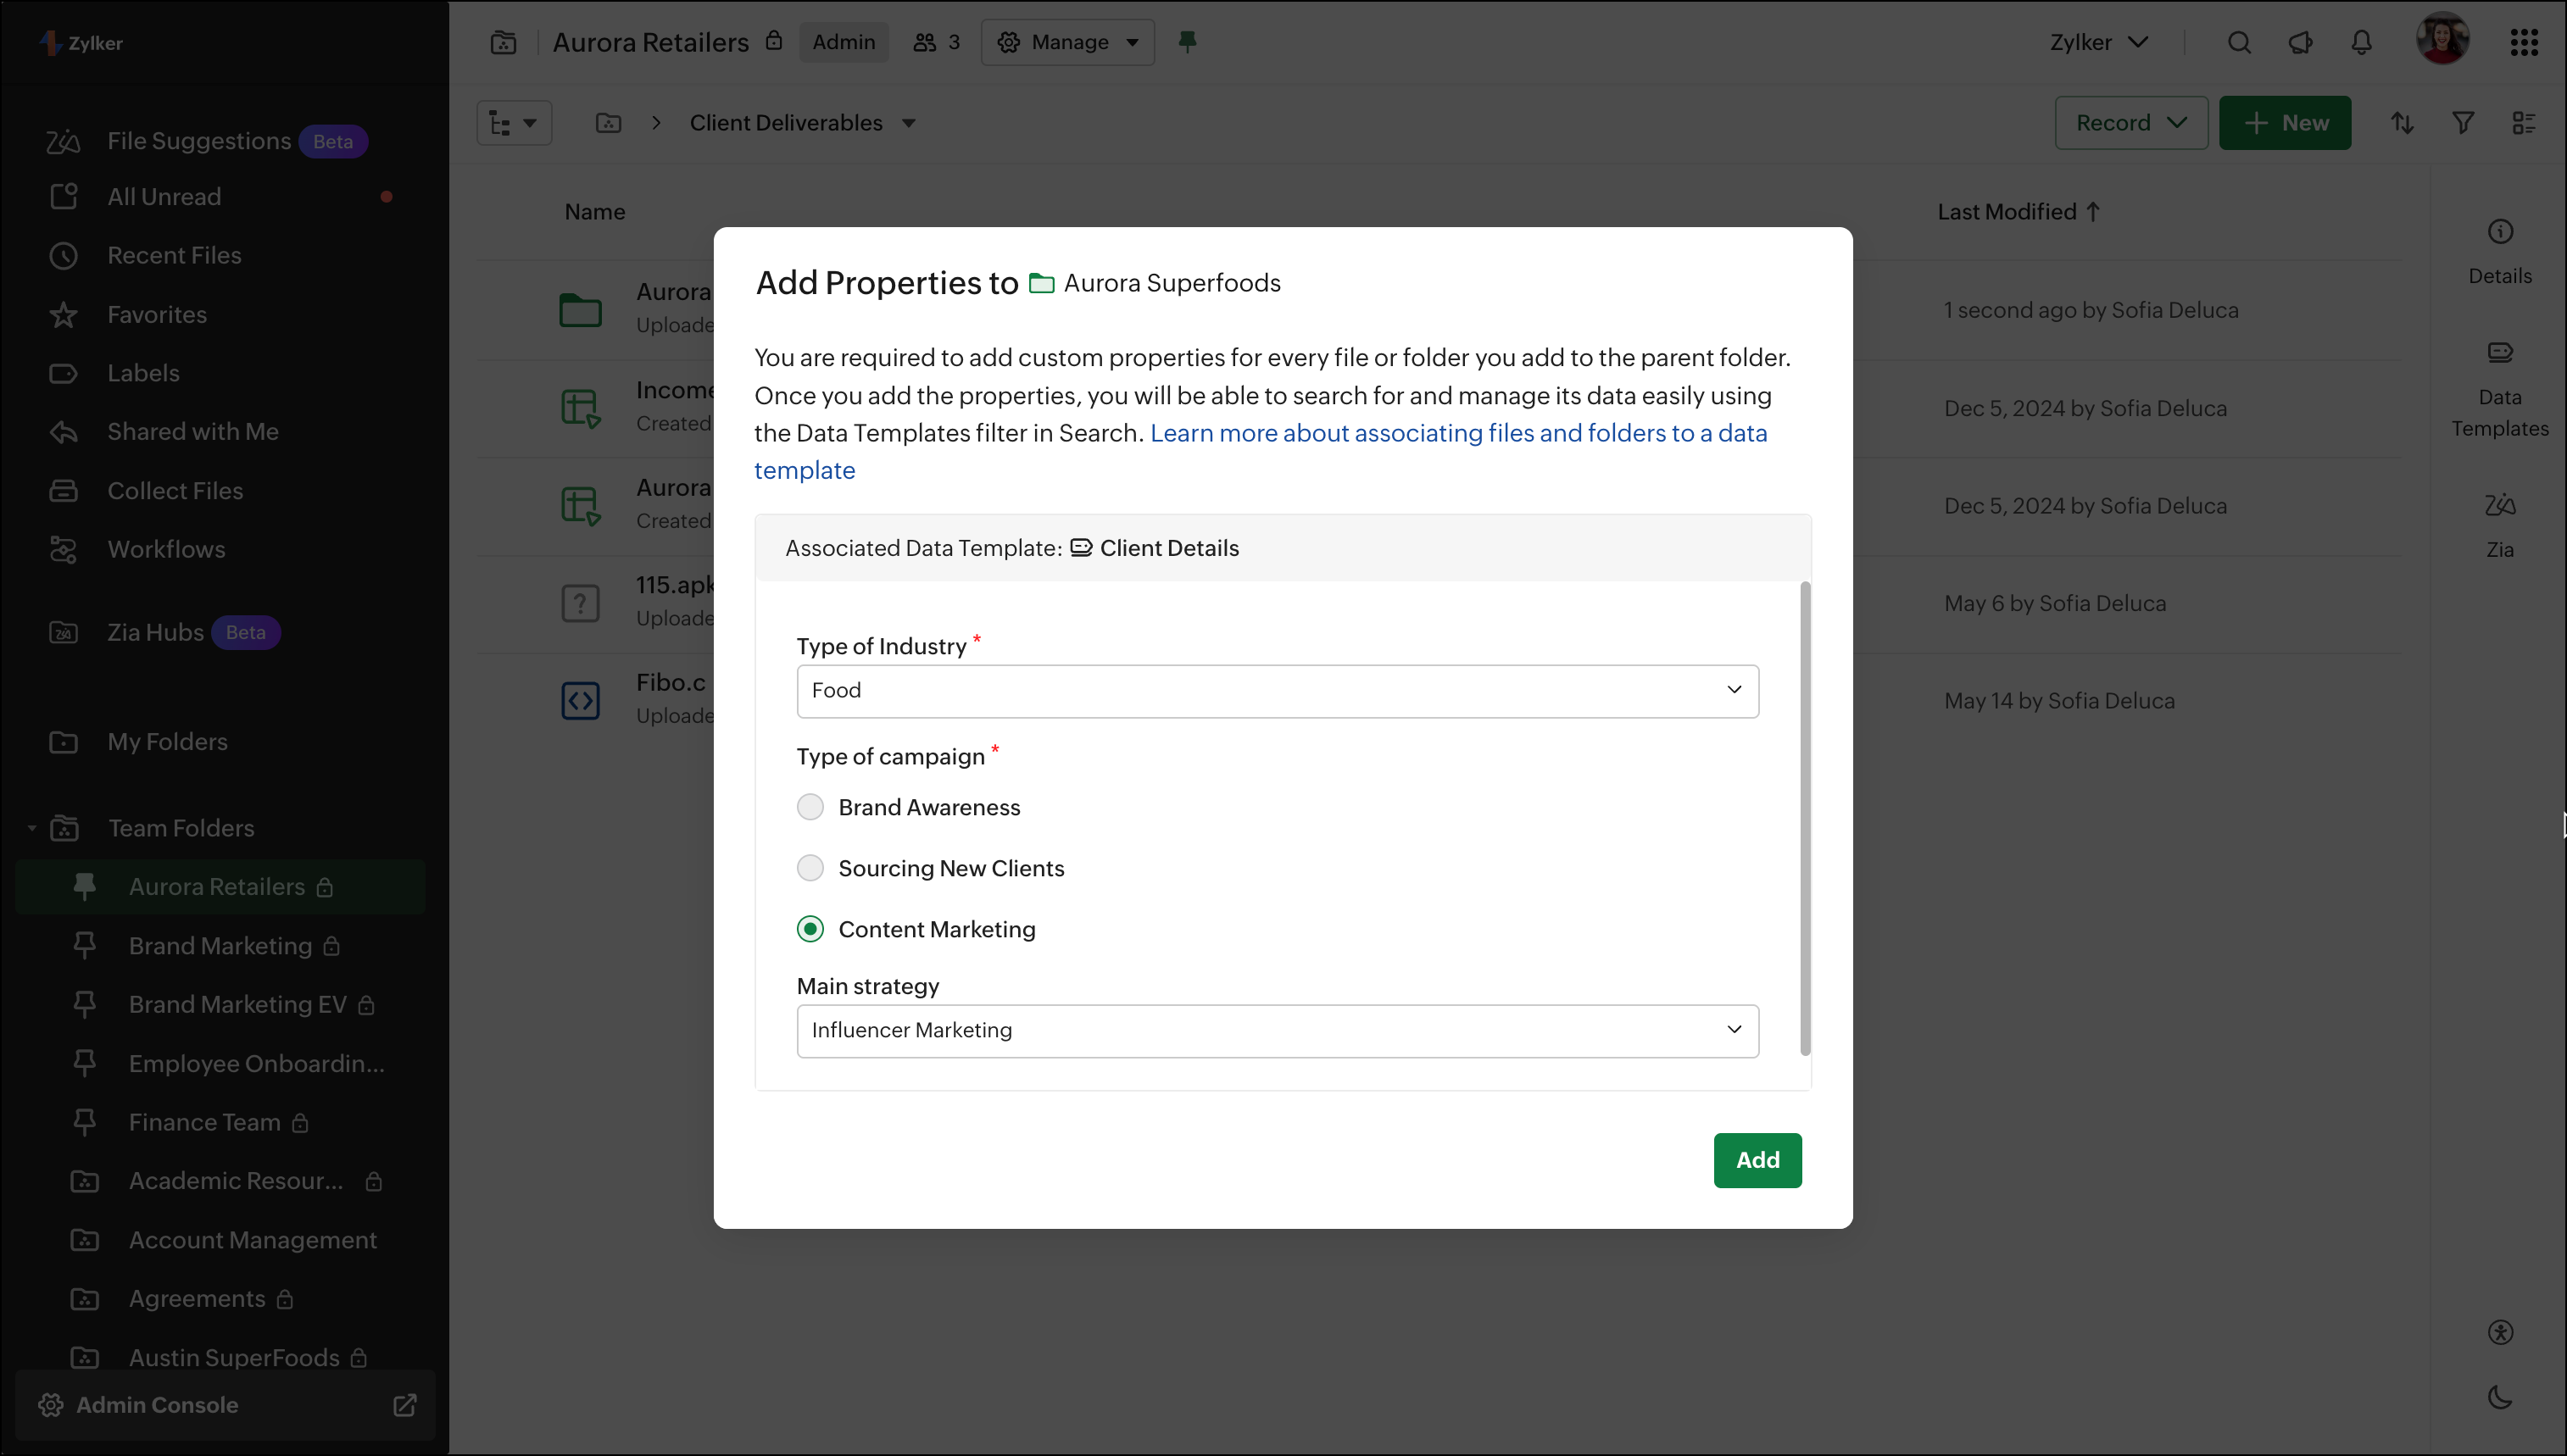The height and width of the screenshot is (1456, 2567).
Task: Select the Brand Awareness radio option
Action: pyautogui.click(x=810, y=807)
